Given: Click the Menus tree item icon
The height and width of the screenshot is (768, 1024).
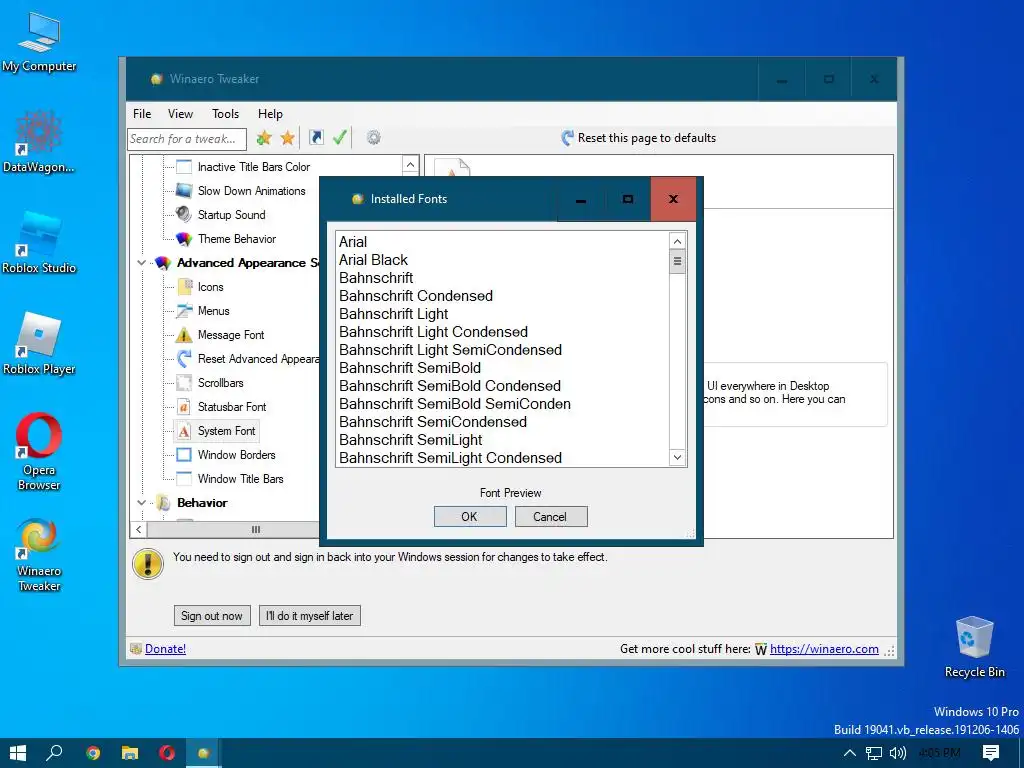Looking at the screenshot, I should 184,310.
